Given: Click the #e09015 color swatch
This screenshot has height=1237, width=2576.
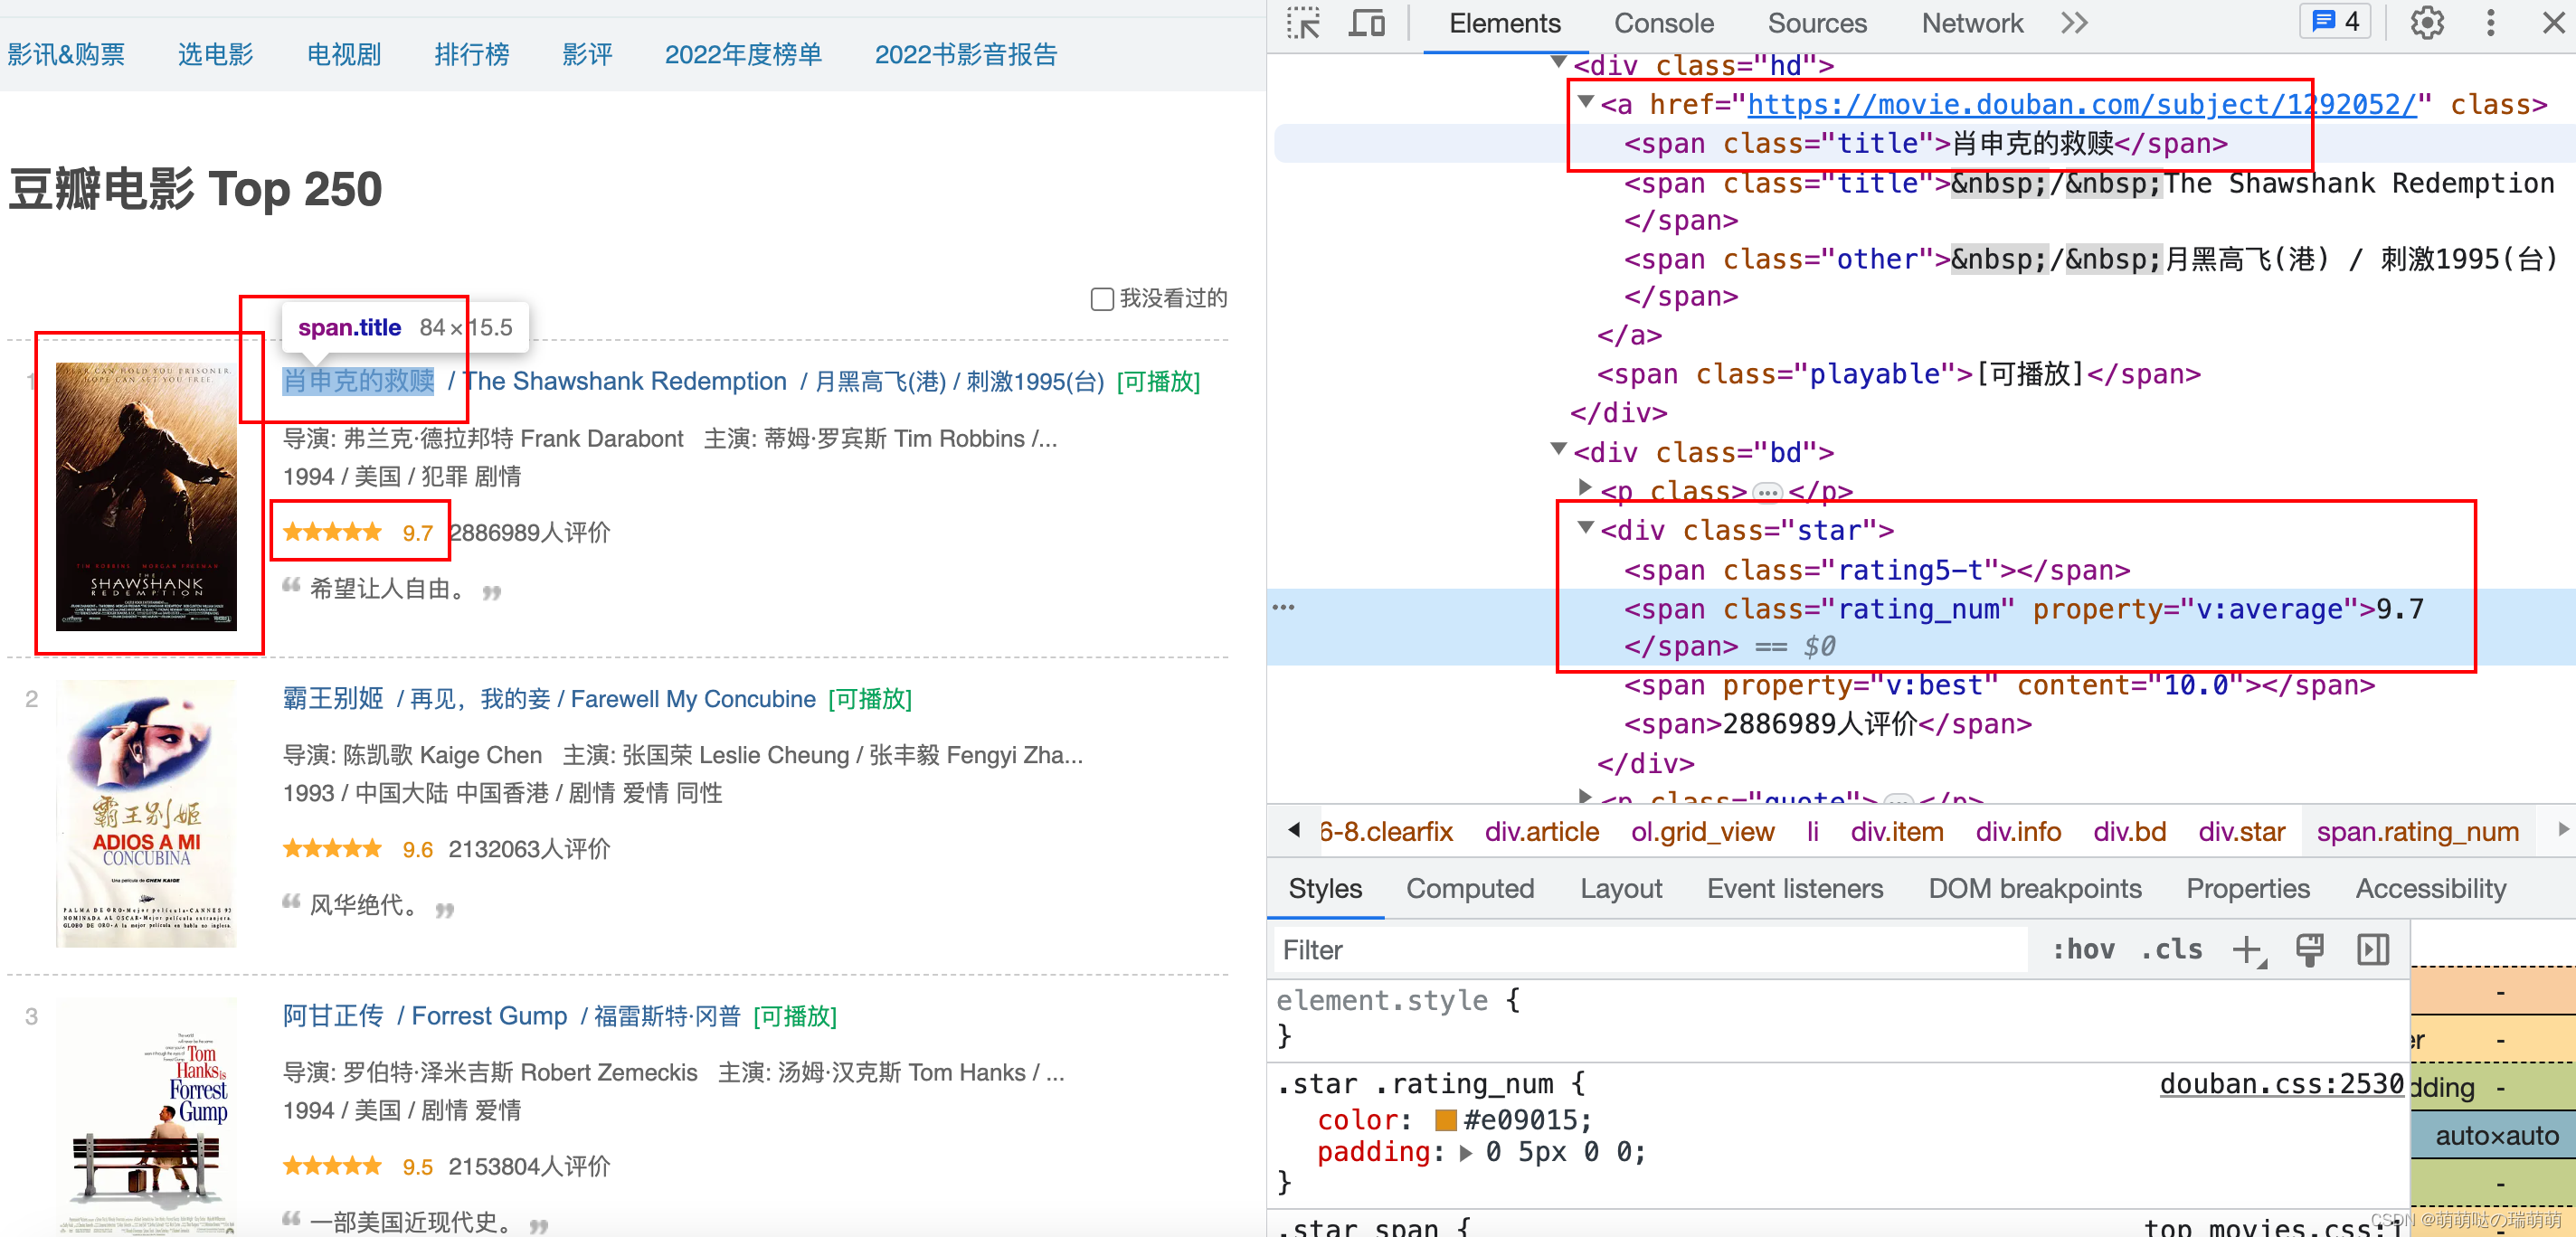Looking at the screenshot, I should pos(1445,1120).
